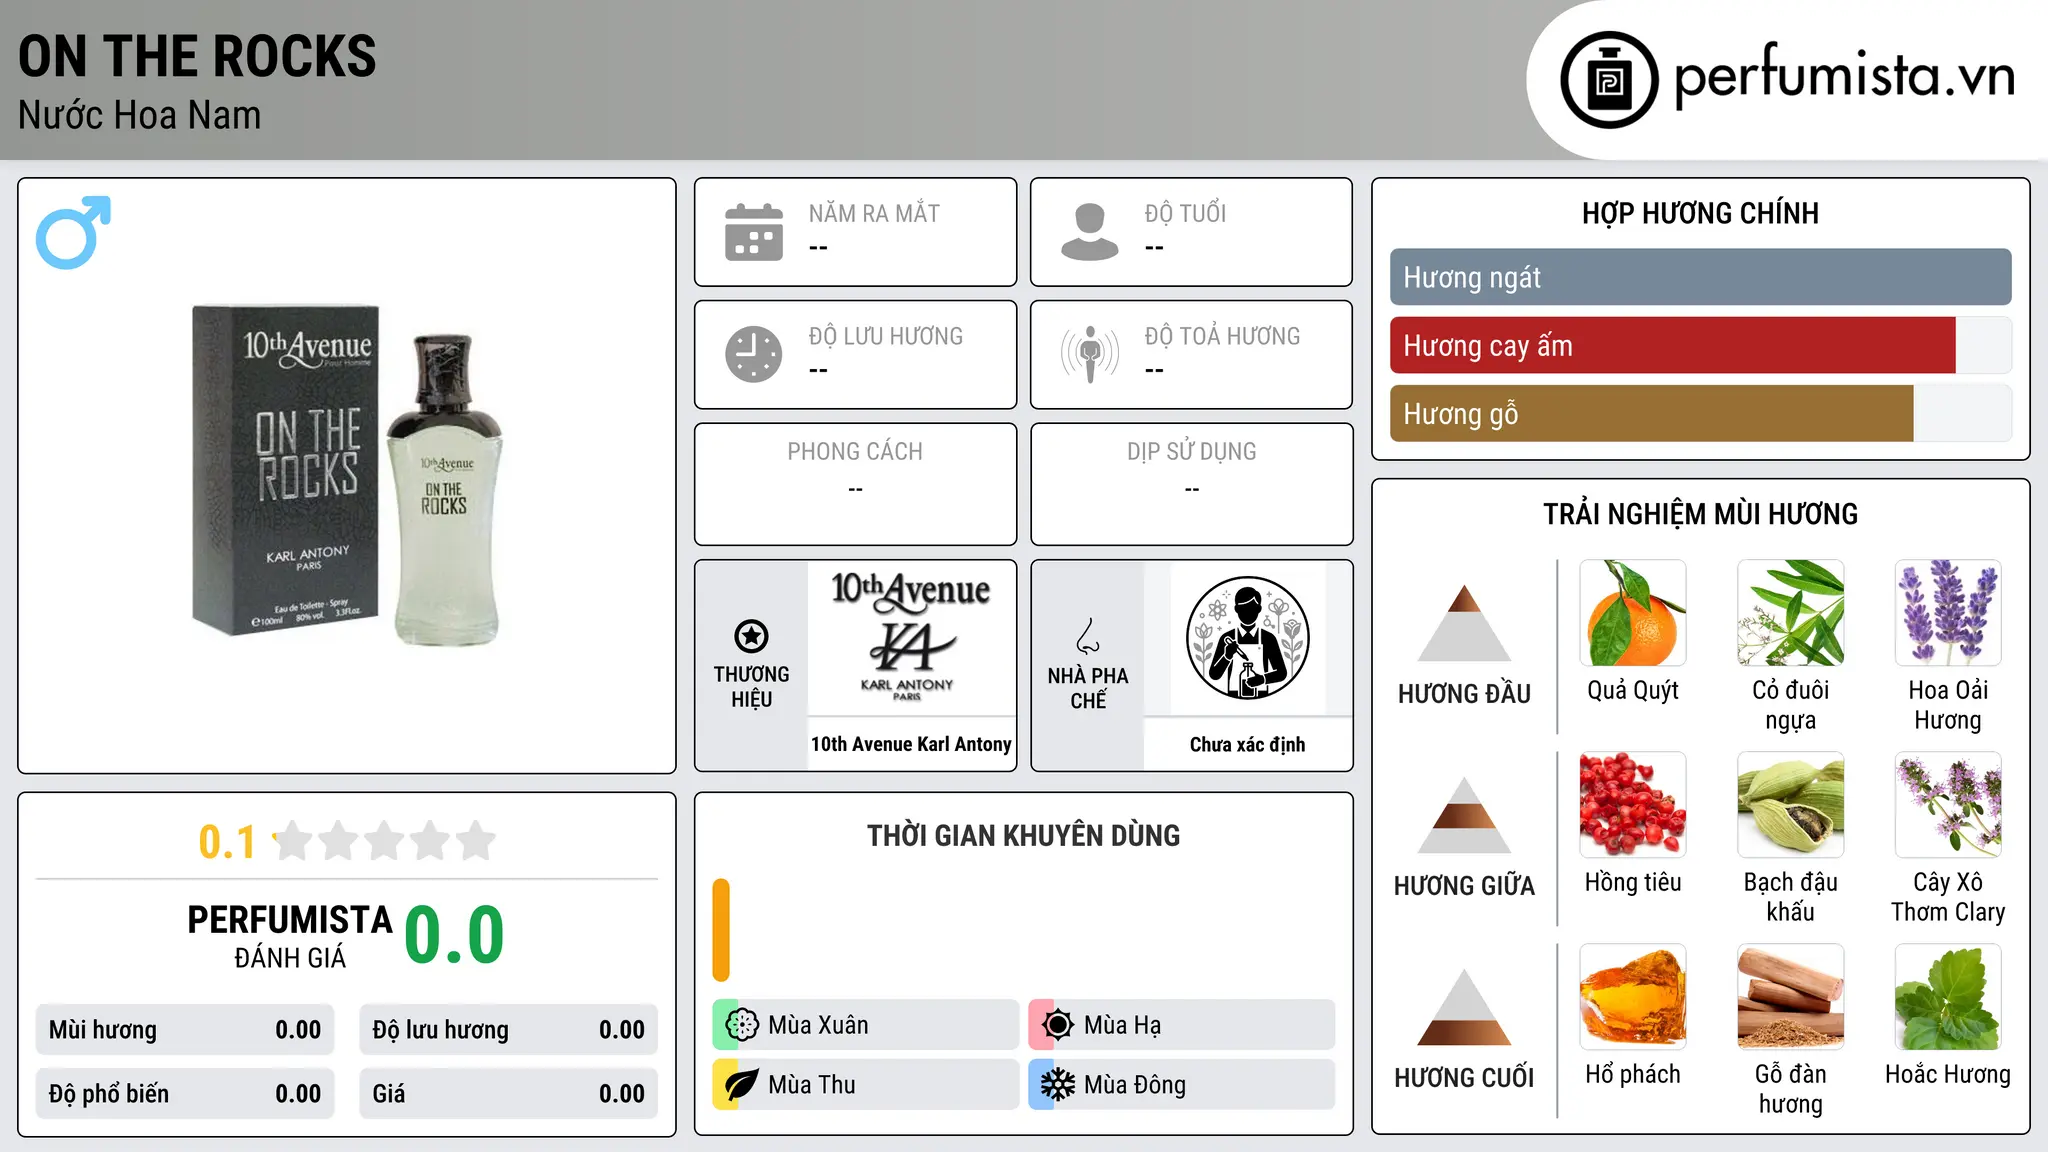2048x1152 pixels.
Task: Click the On The Rocks bottle product photo
Action: [x=347, y=475]
